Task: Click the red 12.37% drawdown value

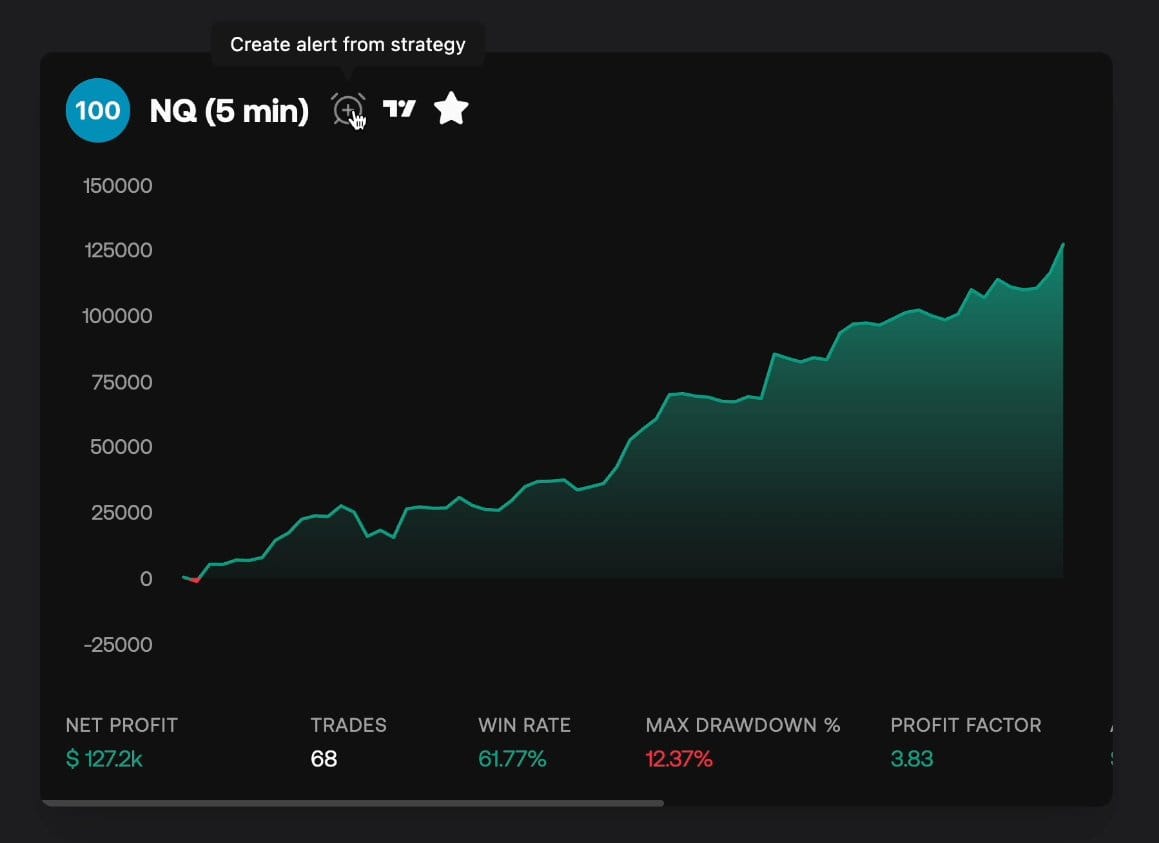Action: pyautogui.click(x=679, y=759)
